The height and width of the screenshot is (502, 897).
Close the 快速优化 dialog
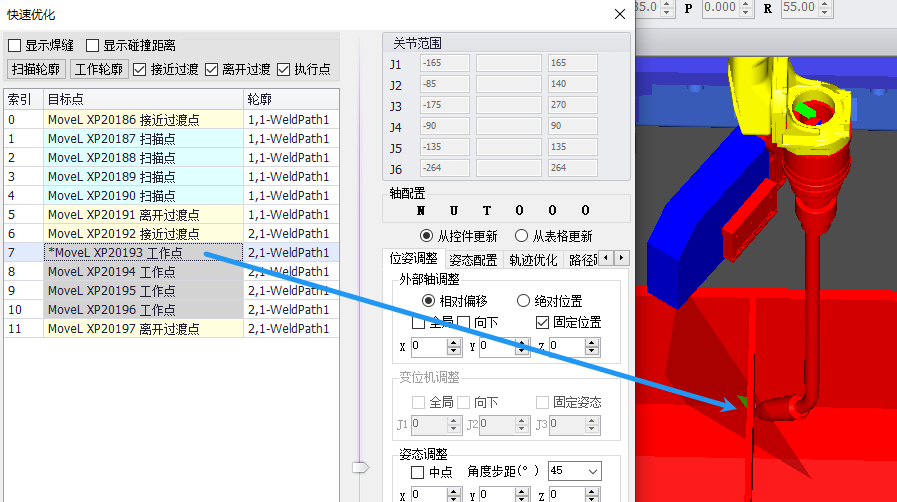620,14
